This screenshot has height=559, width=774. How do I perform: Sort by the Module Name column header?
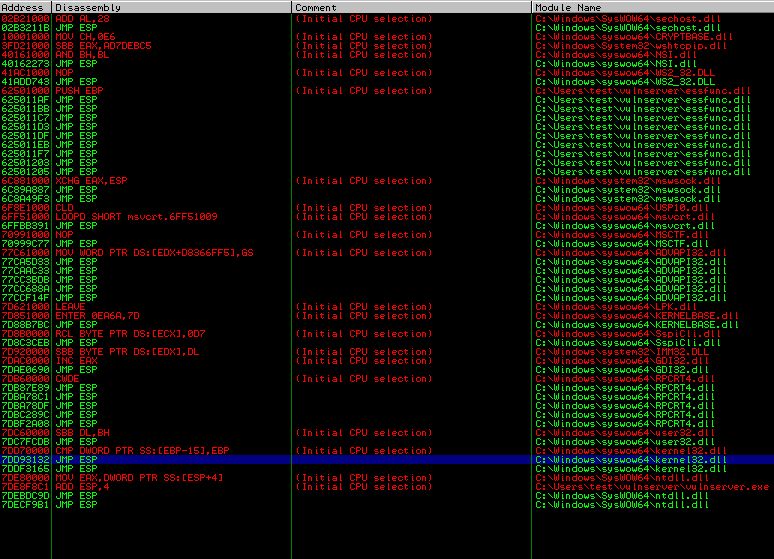[x=653, y=7]
